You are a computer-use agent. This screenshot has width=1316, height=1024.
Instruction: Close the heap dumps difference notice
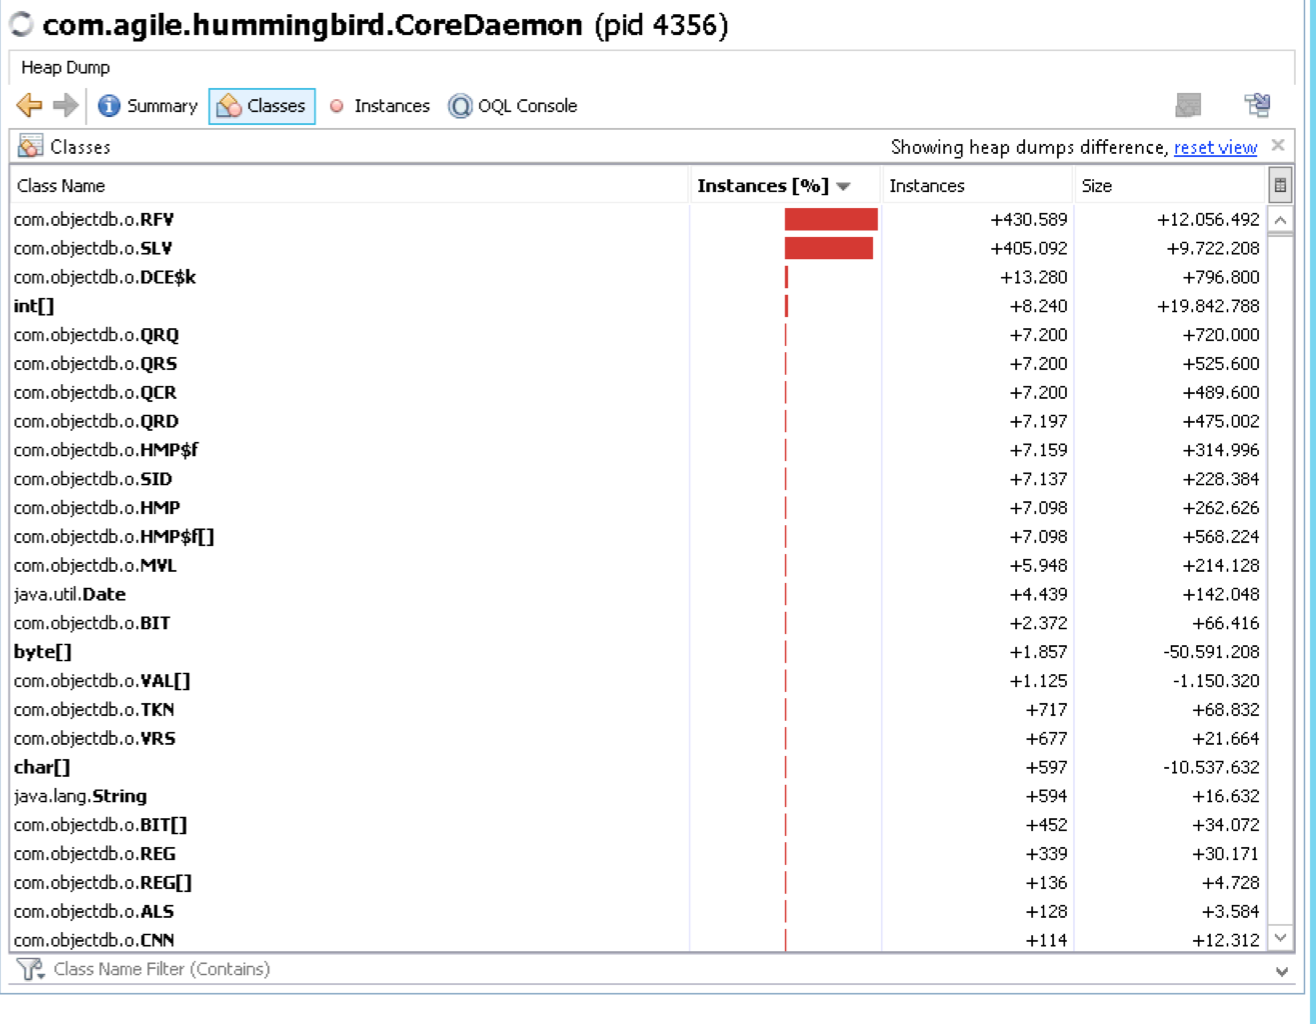pyautogui.click(x=1278, y=146)
